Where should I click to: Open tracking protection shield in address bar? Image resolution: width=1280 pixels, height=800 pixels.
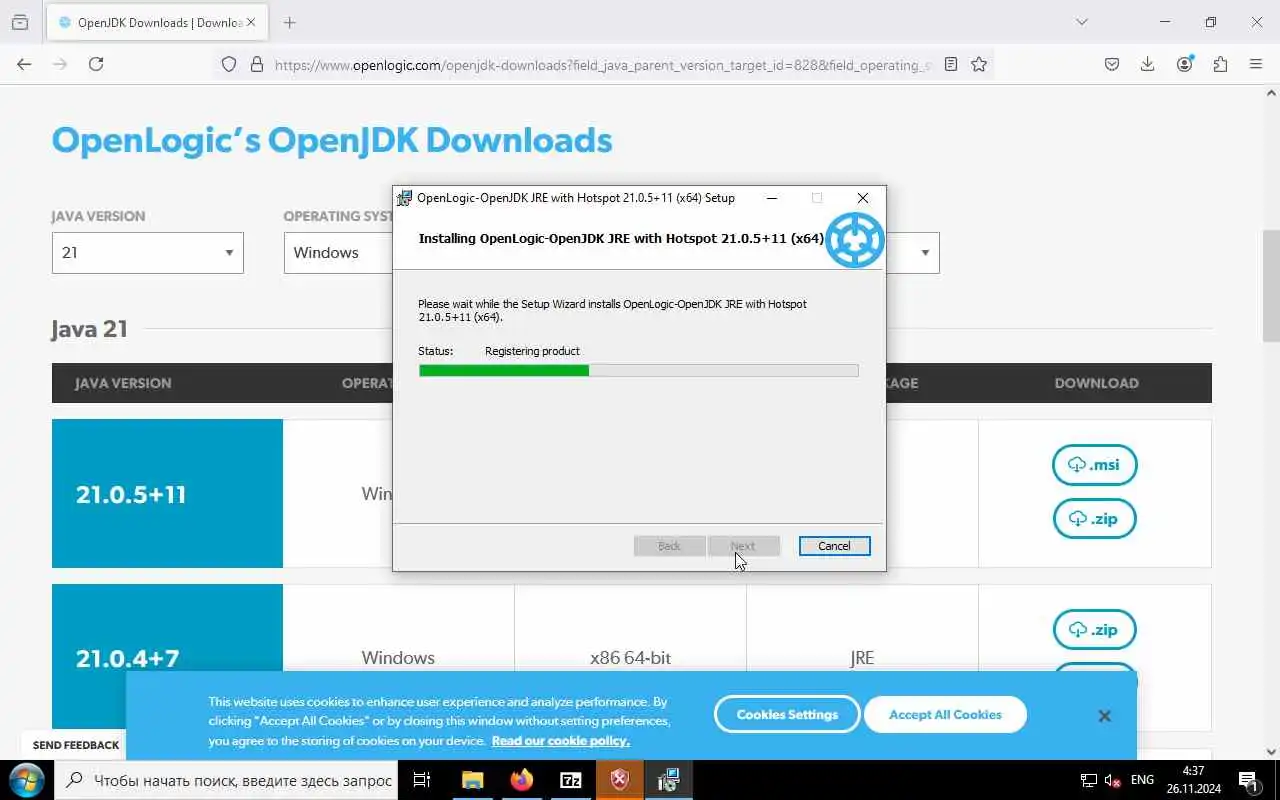pyautogui.click(x=229, y=64)
